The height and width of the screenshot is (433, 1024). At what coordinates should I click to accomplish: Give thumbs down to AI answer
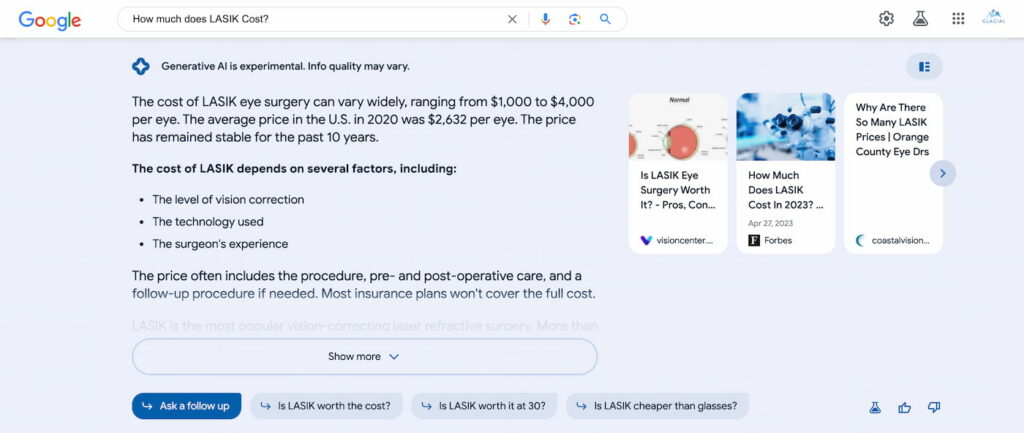click(934, 408)
